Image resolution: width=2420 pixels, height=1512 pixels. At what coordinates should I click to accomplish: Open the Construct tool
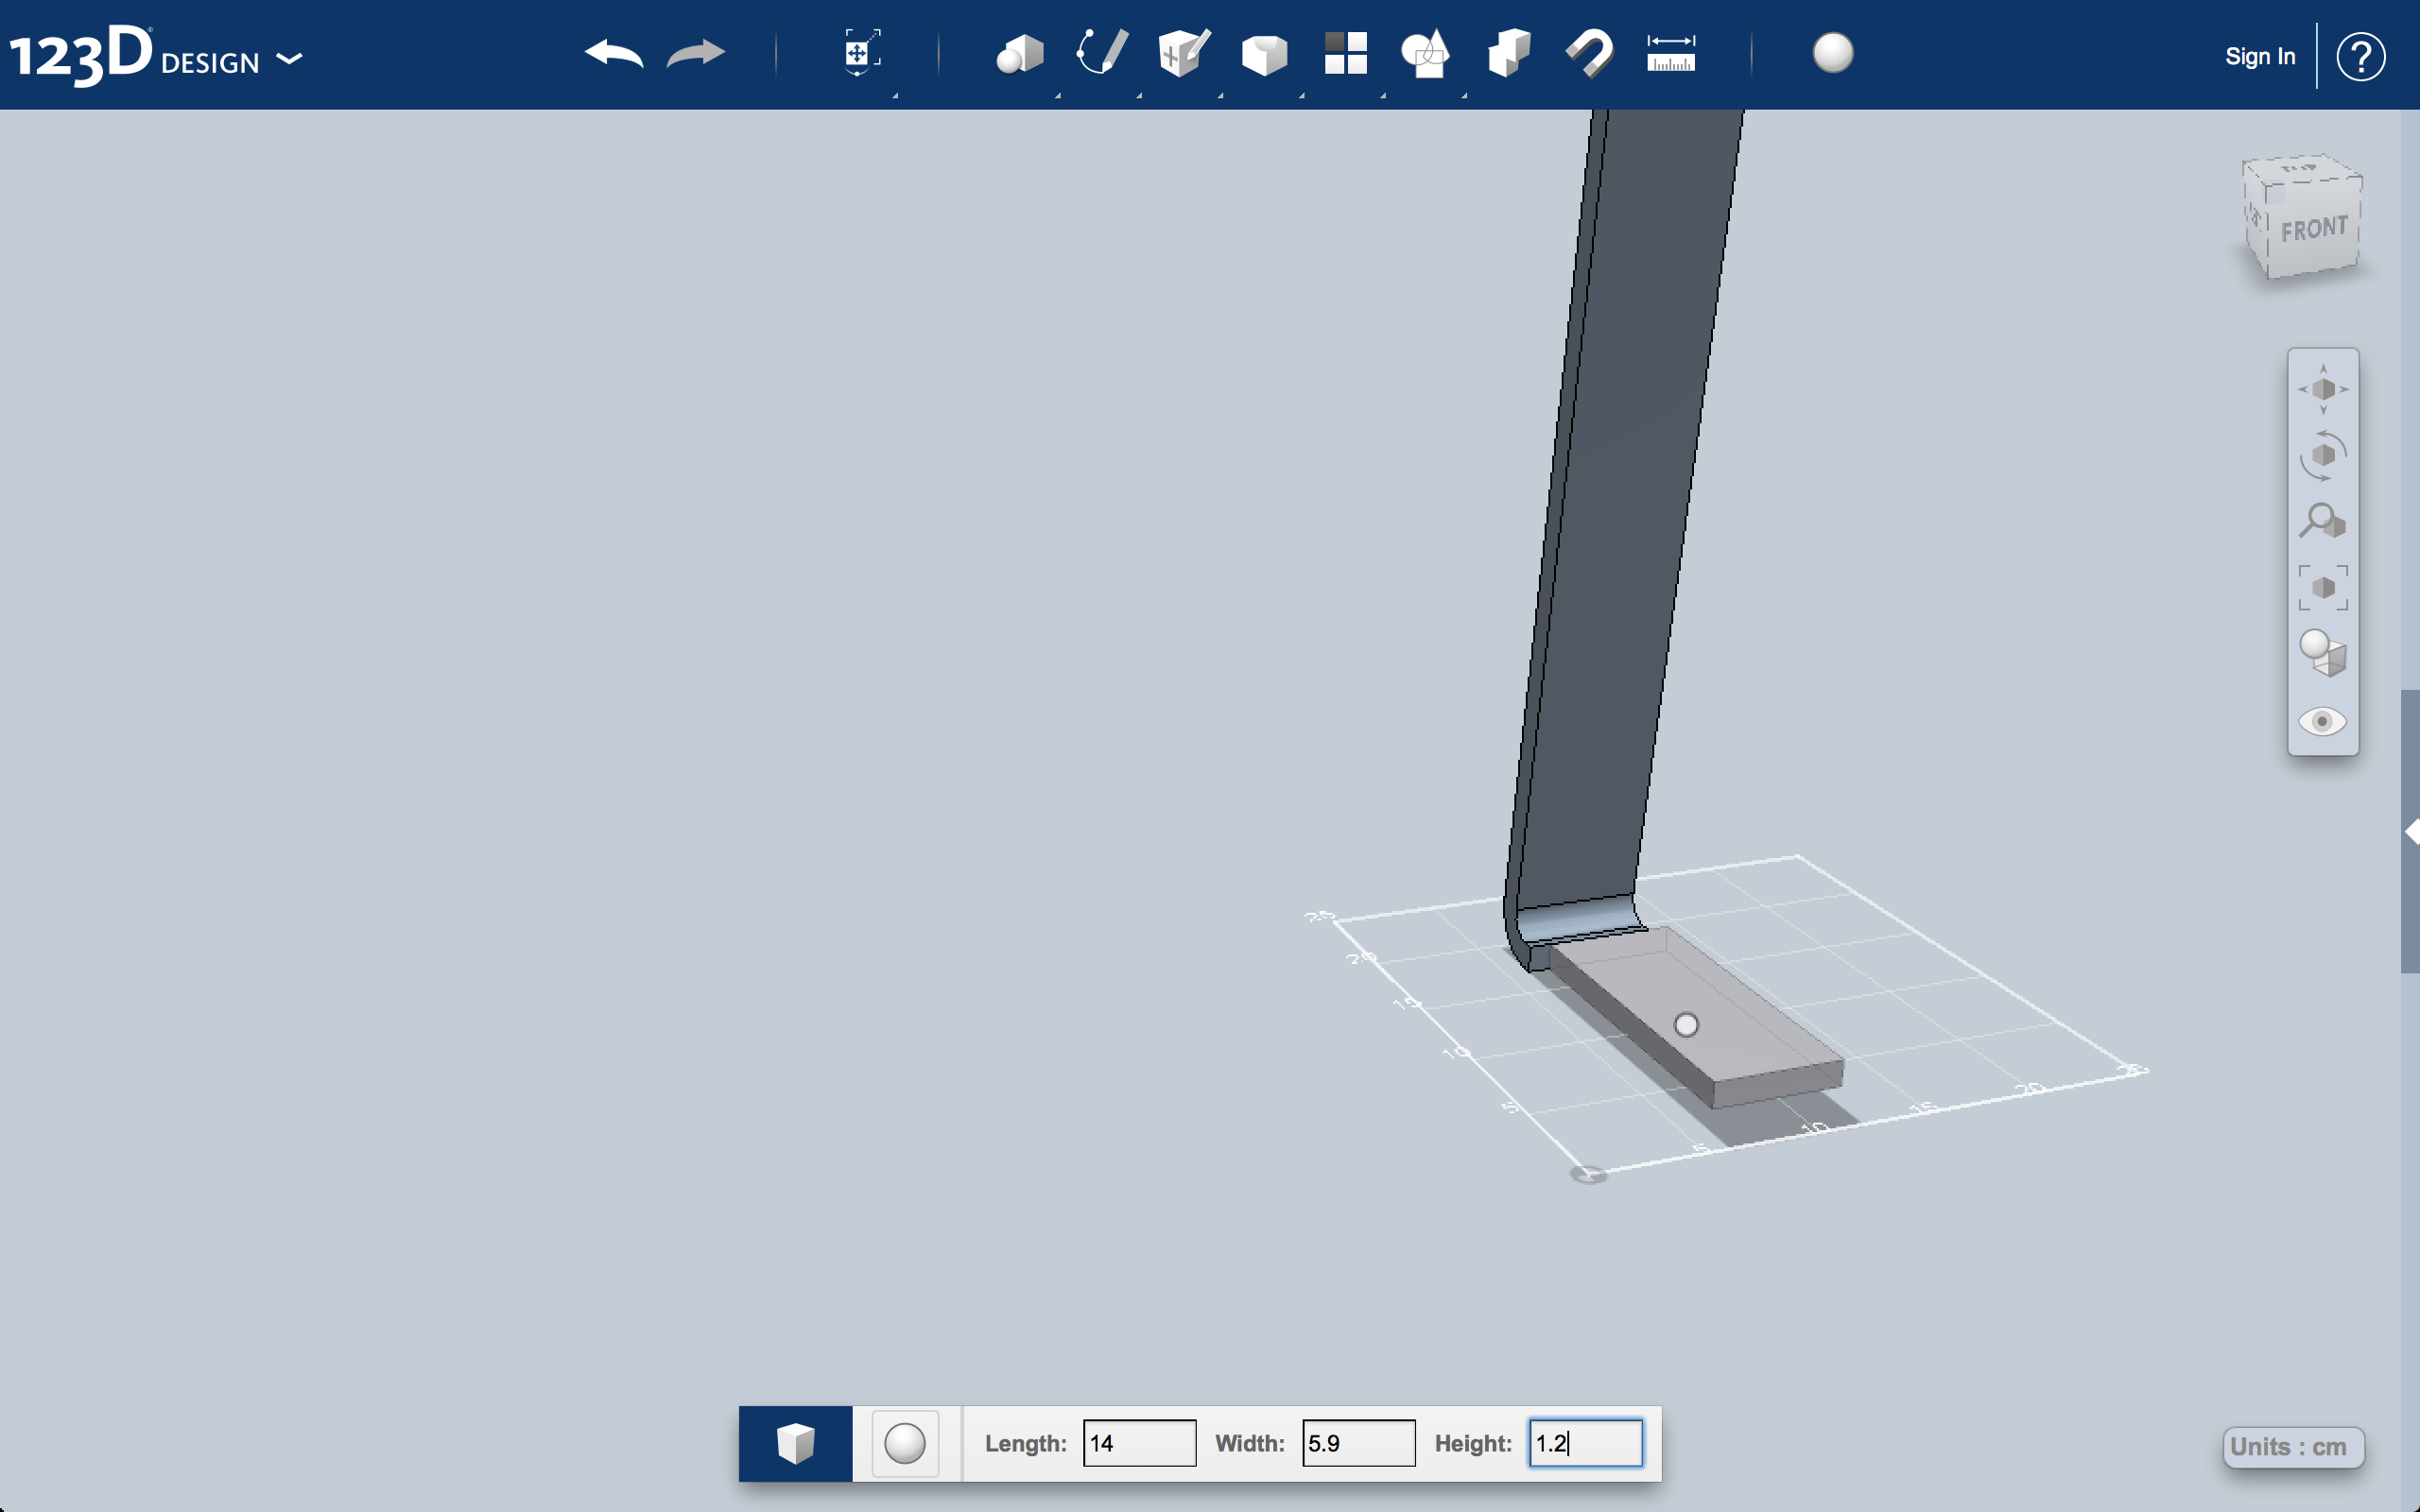click(1184, 53)
